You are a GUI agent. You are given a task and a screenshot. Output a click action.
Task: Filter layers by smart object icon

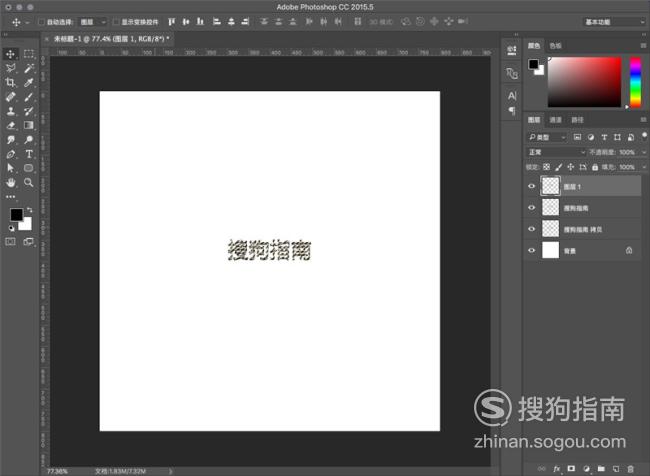pyautogui.click(x=631, y=137)
